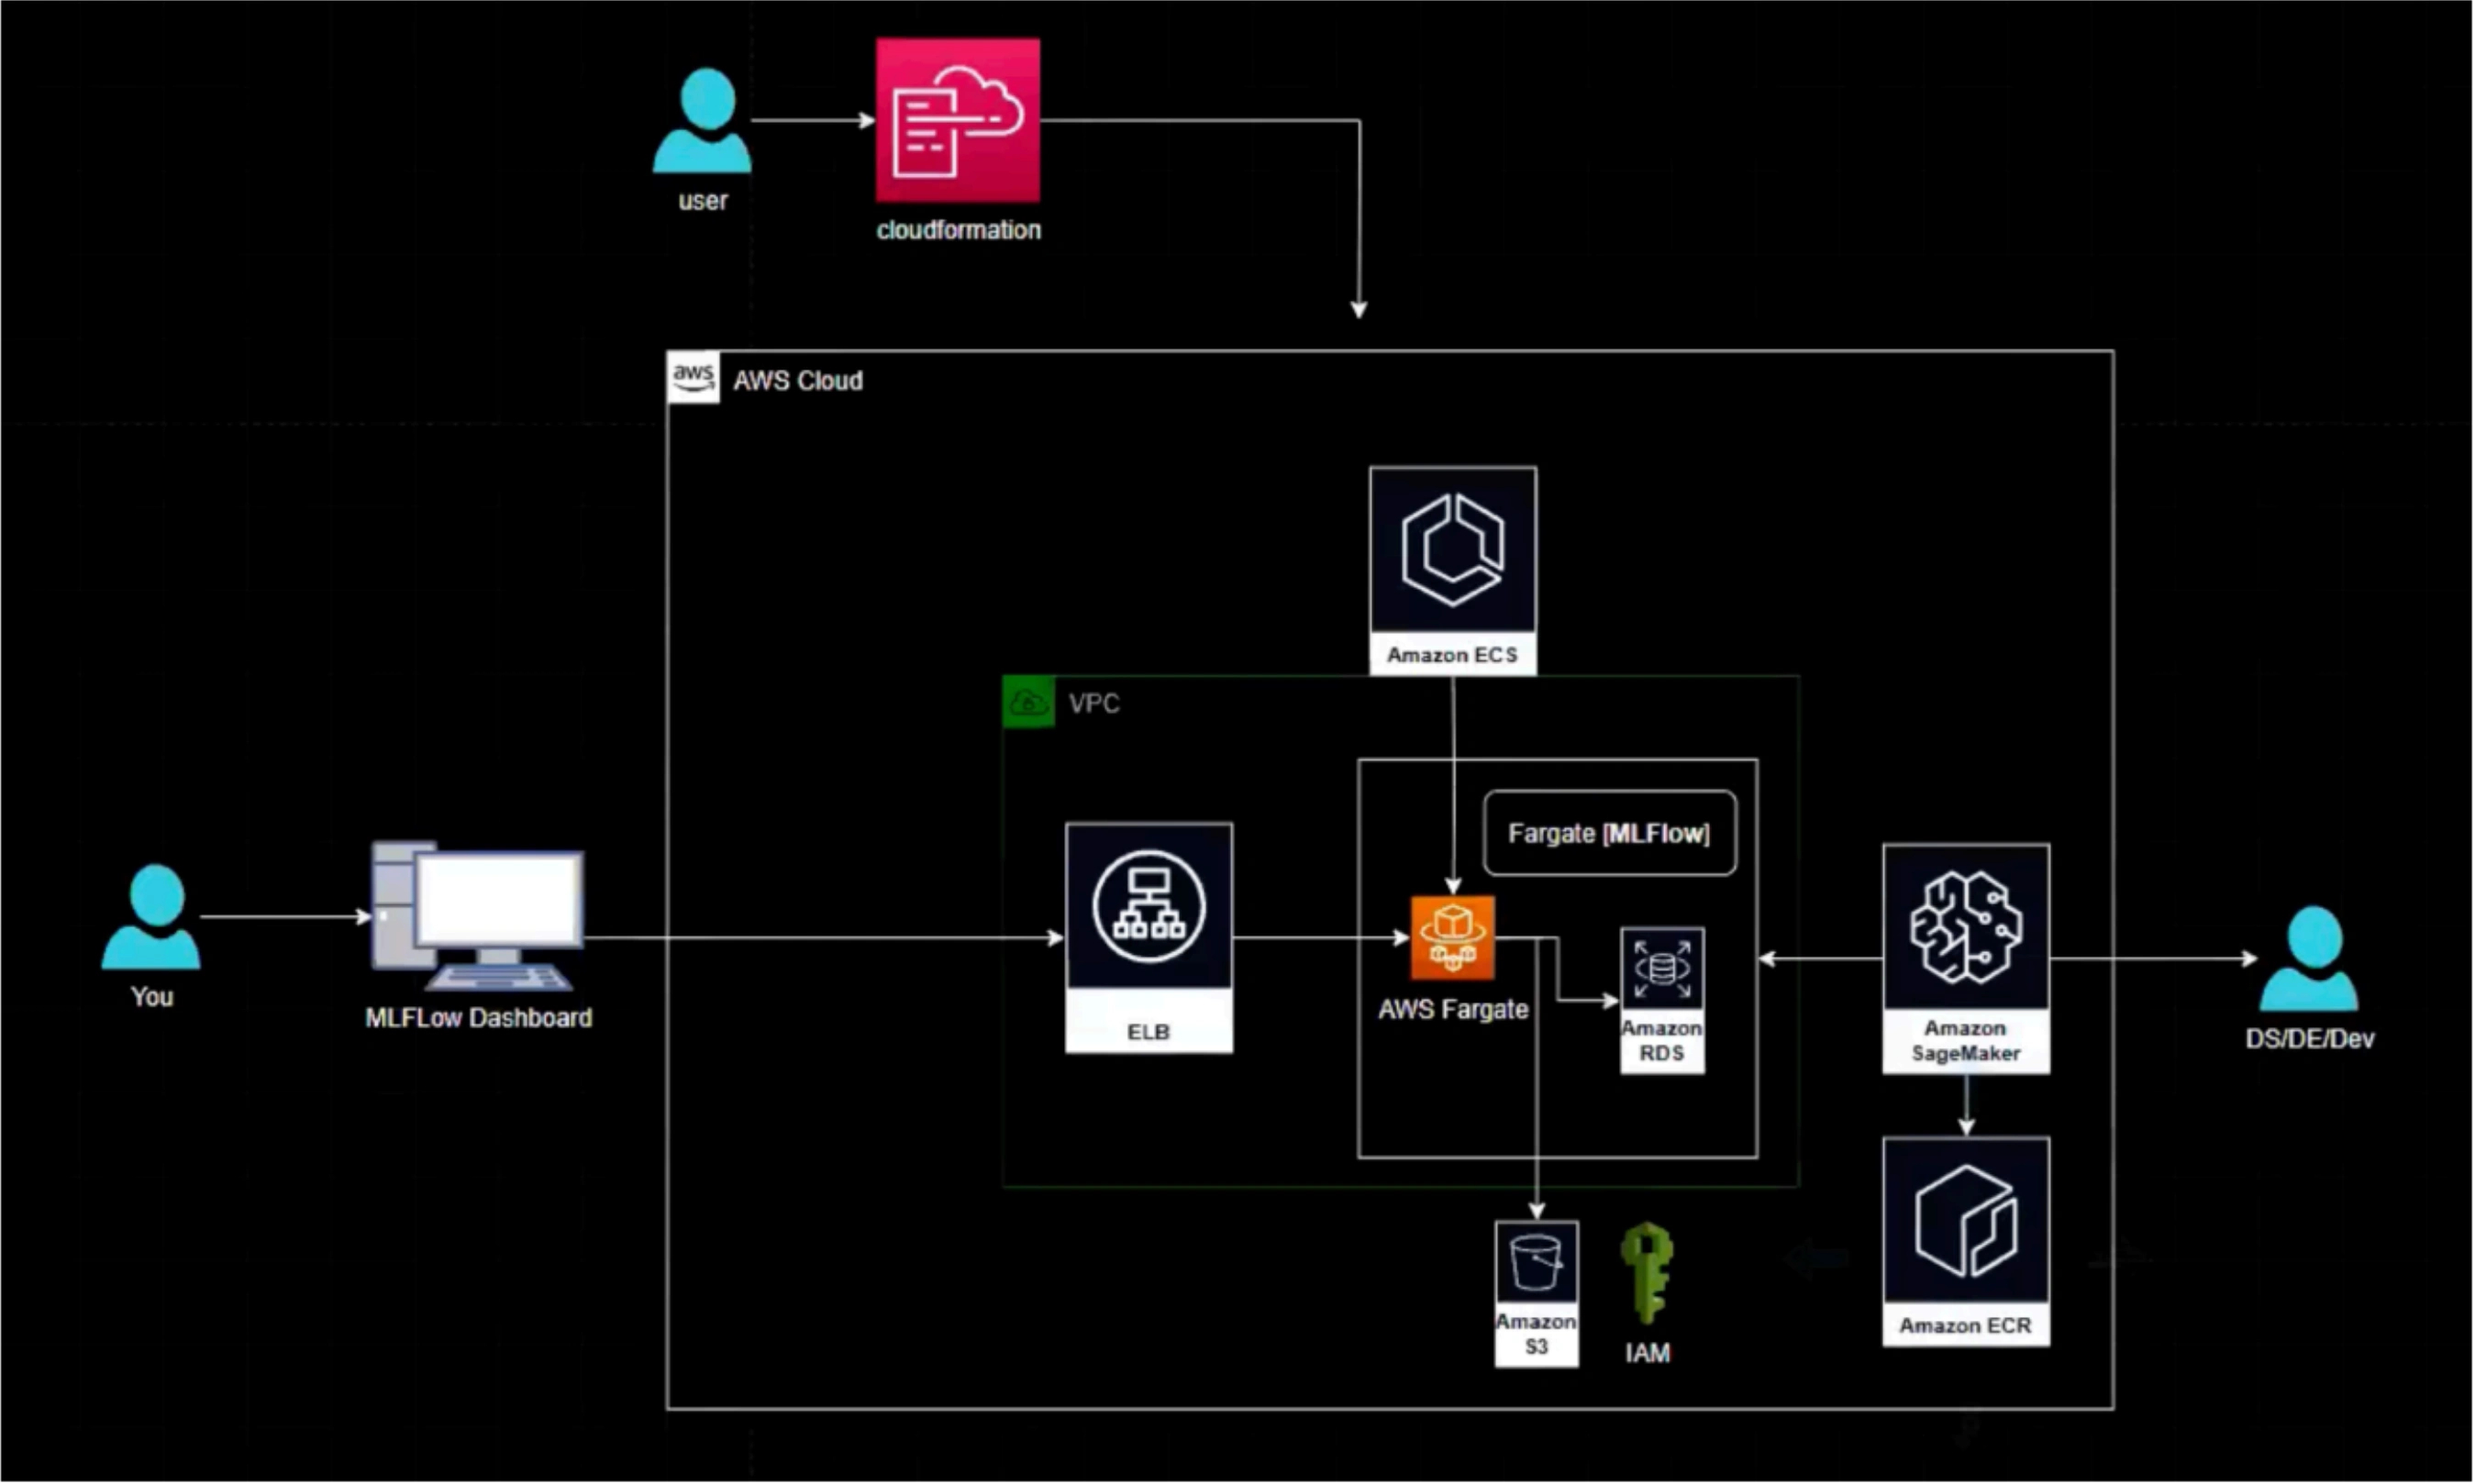
Task: Select the green IAM key icon
Action: (x=1647, y=1274)
